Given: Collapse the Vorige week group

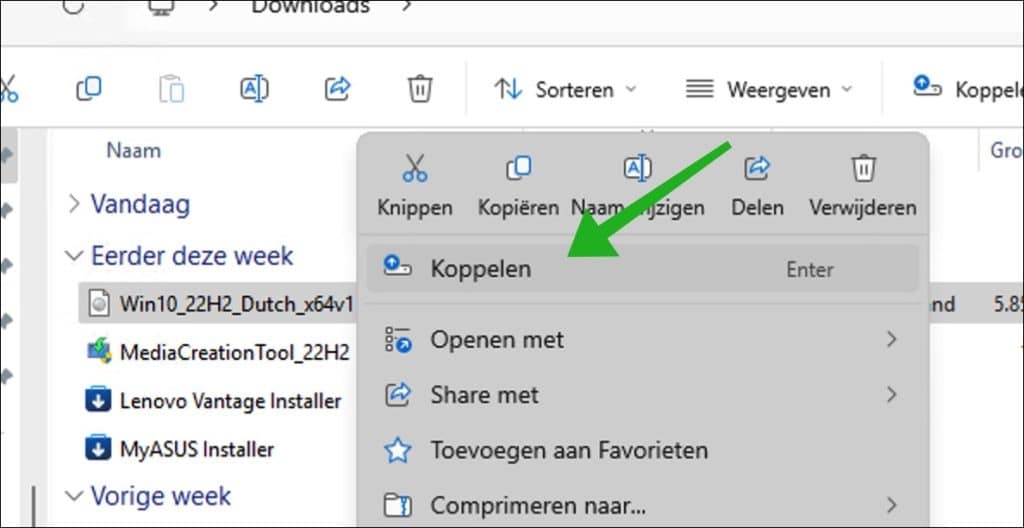Looking at the screenshot, I should pyautogui.click(x=74, y=496).
